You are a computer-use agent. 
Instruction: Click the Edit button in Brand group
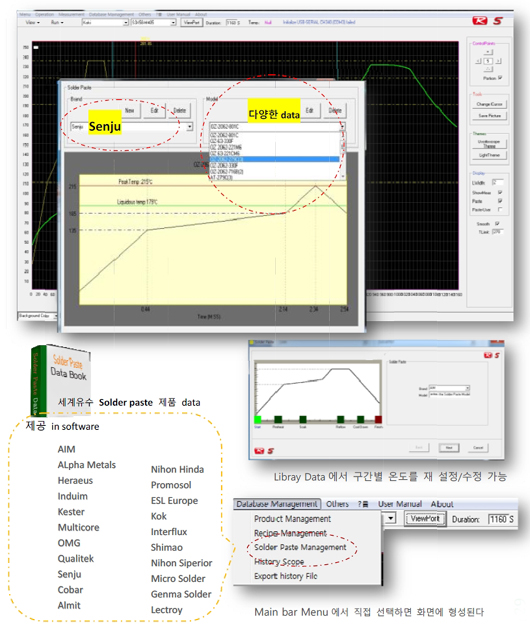tap(154, 111)
